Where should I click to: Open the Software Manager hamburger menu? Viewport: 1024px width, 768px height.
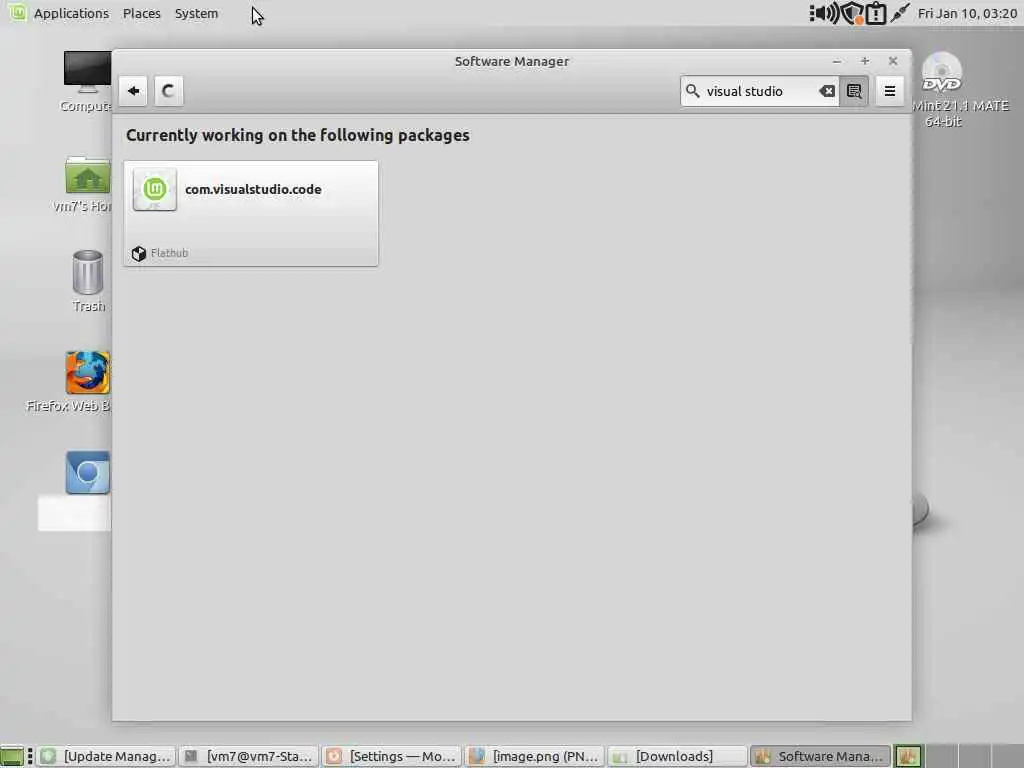(x=889, y=91)
